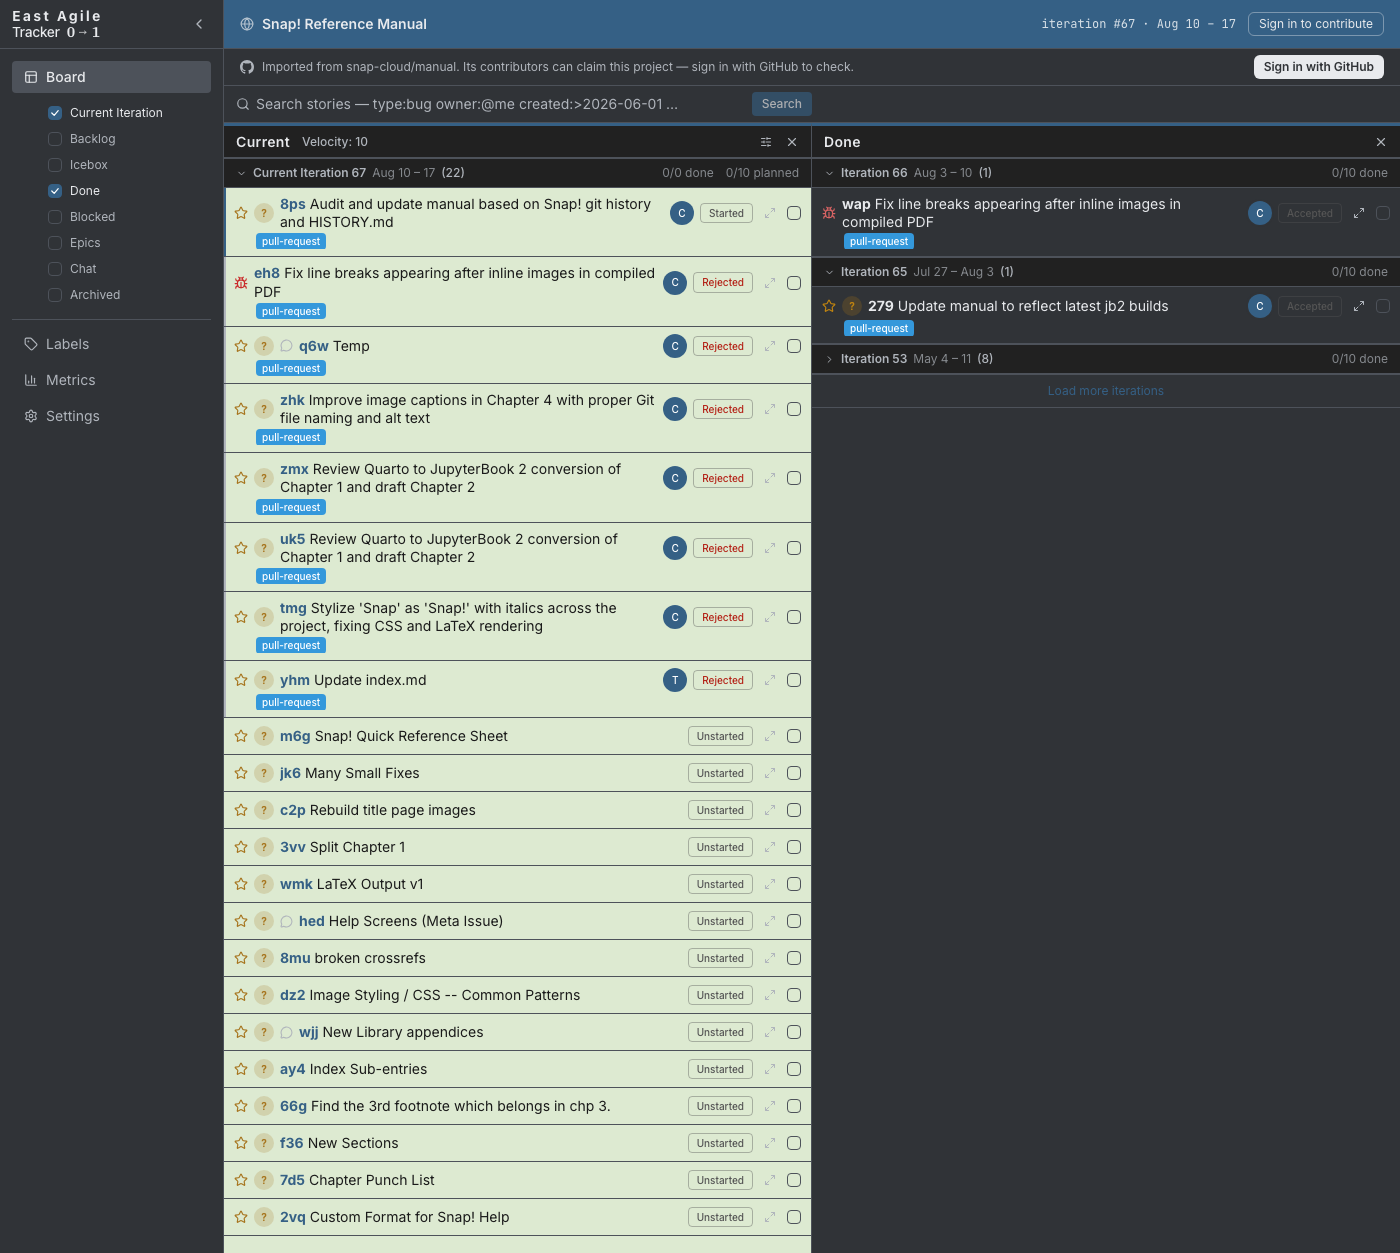Screen dimensions: 1400x1253
Task: Enable the Archived panel checkbox
Action: tap(55, 295)
